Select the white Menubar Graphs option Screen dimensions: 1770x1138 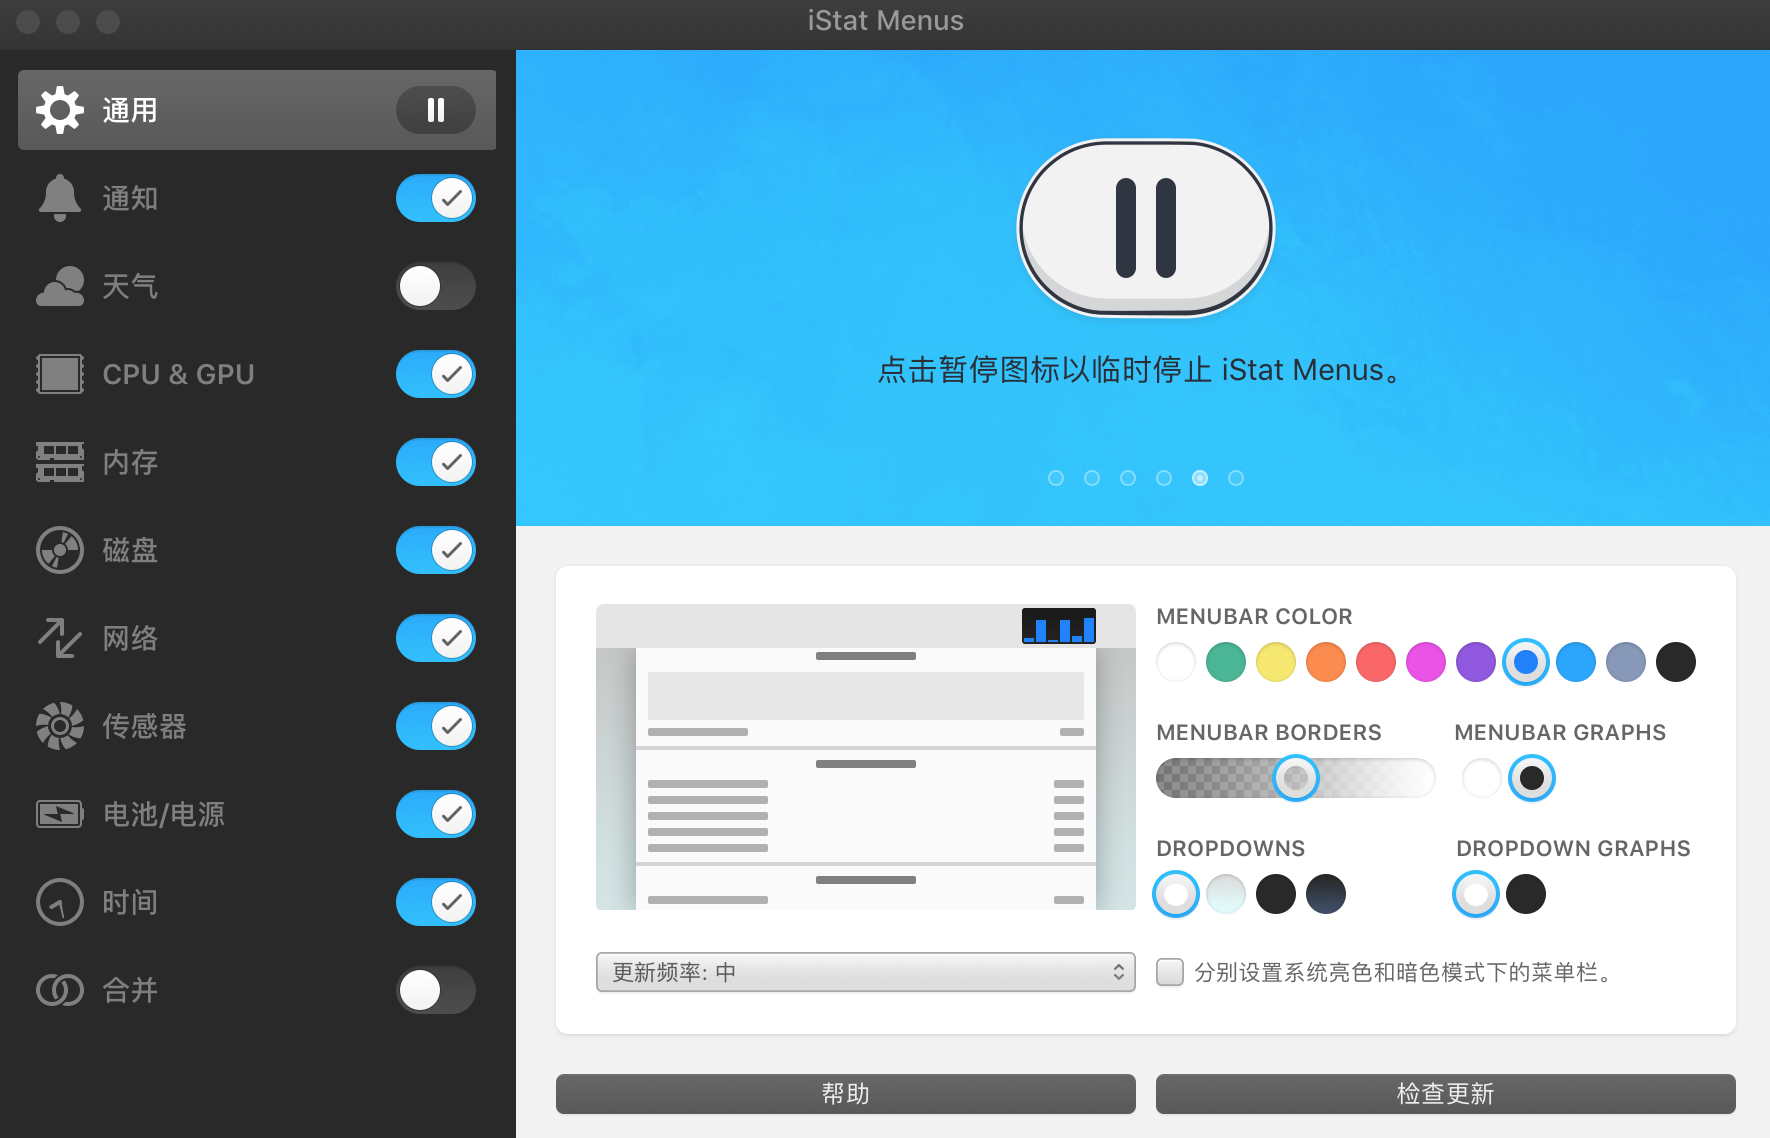[x=1482, y=778]
